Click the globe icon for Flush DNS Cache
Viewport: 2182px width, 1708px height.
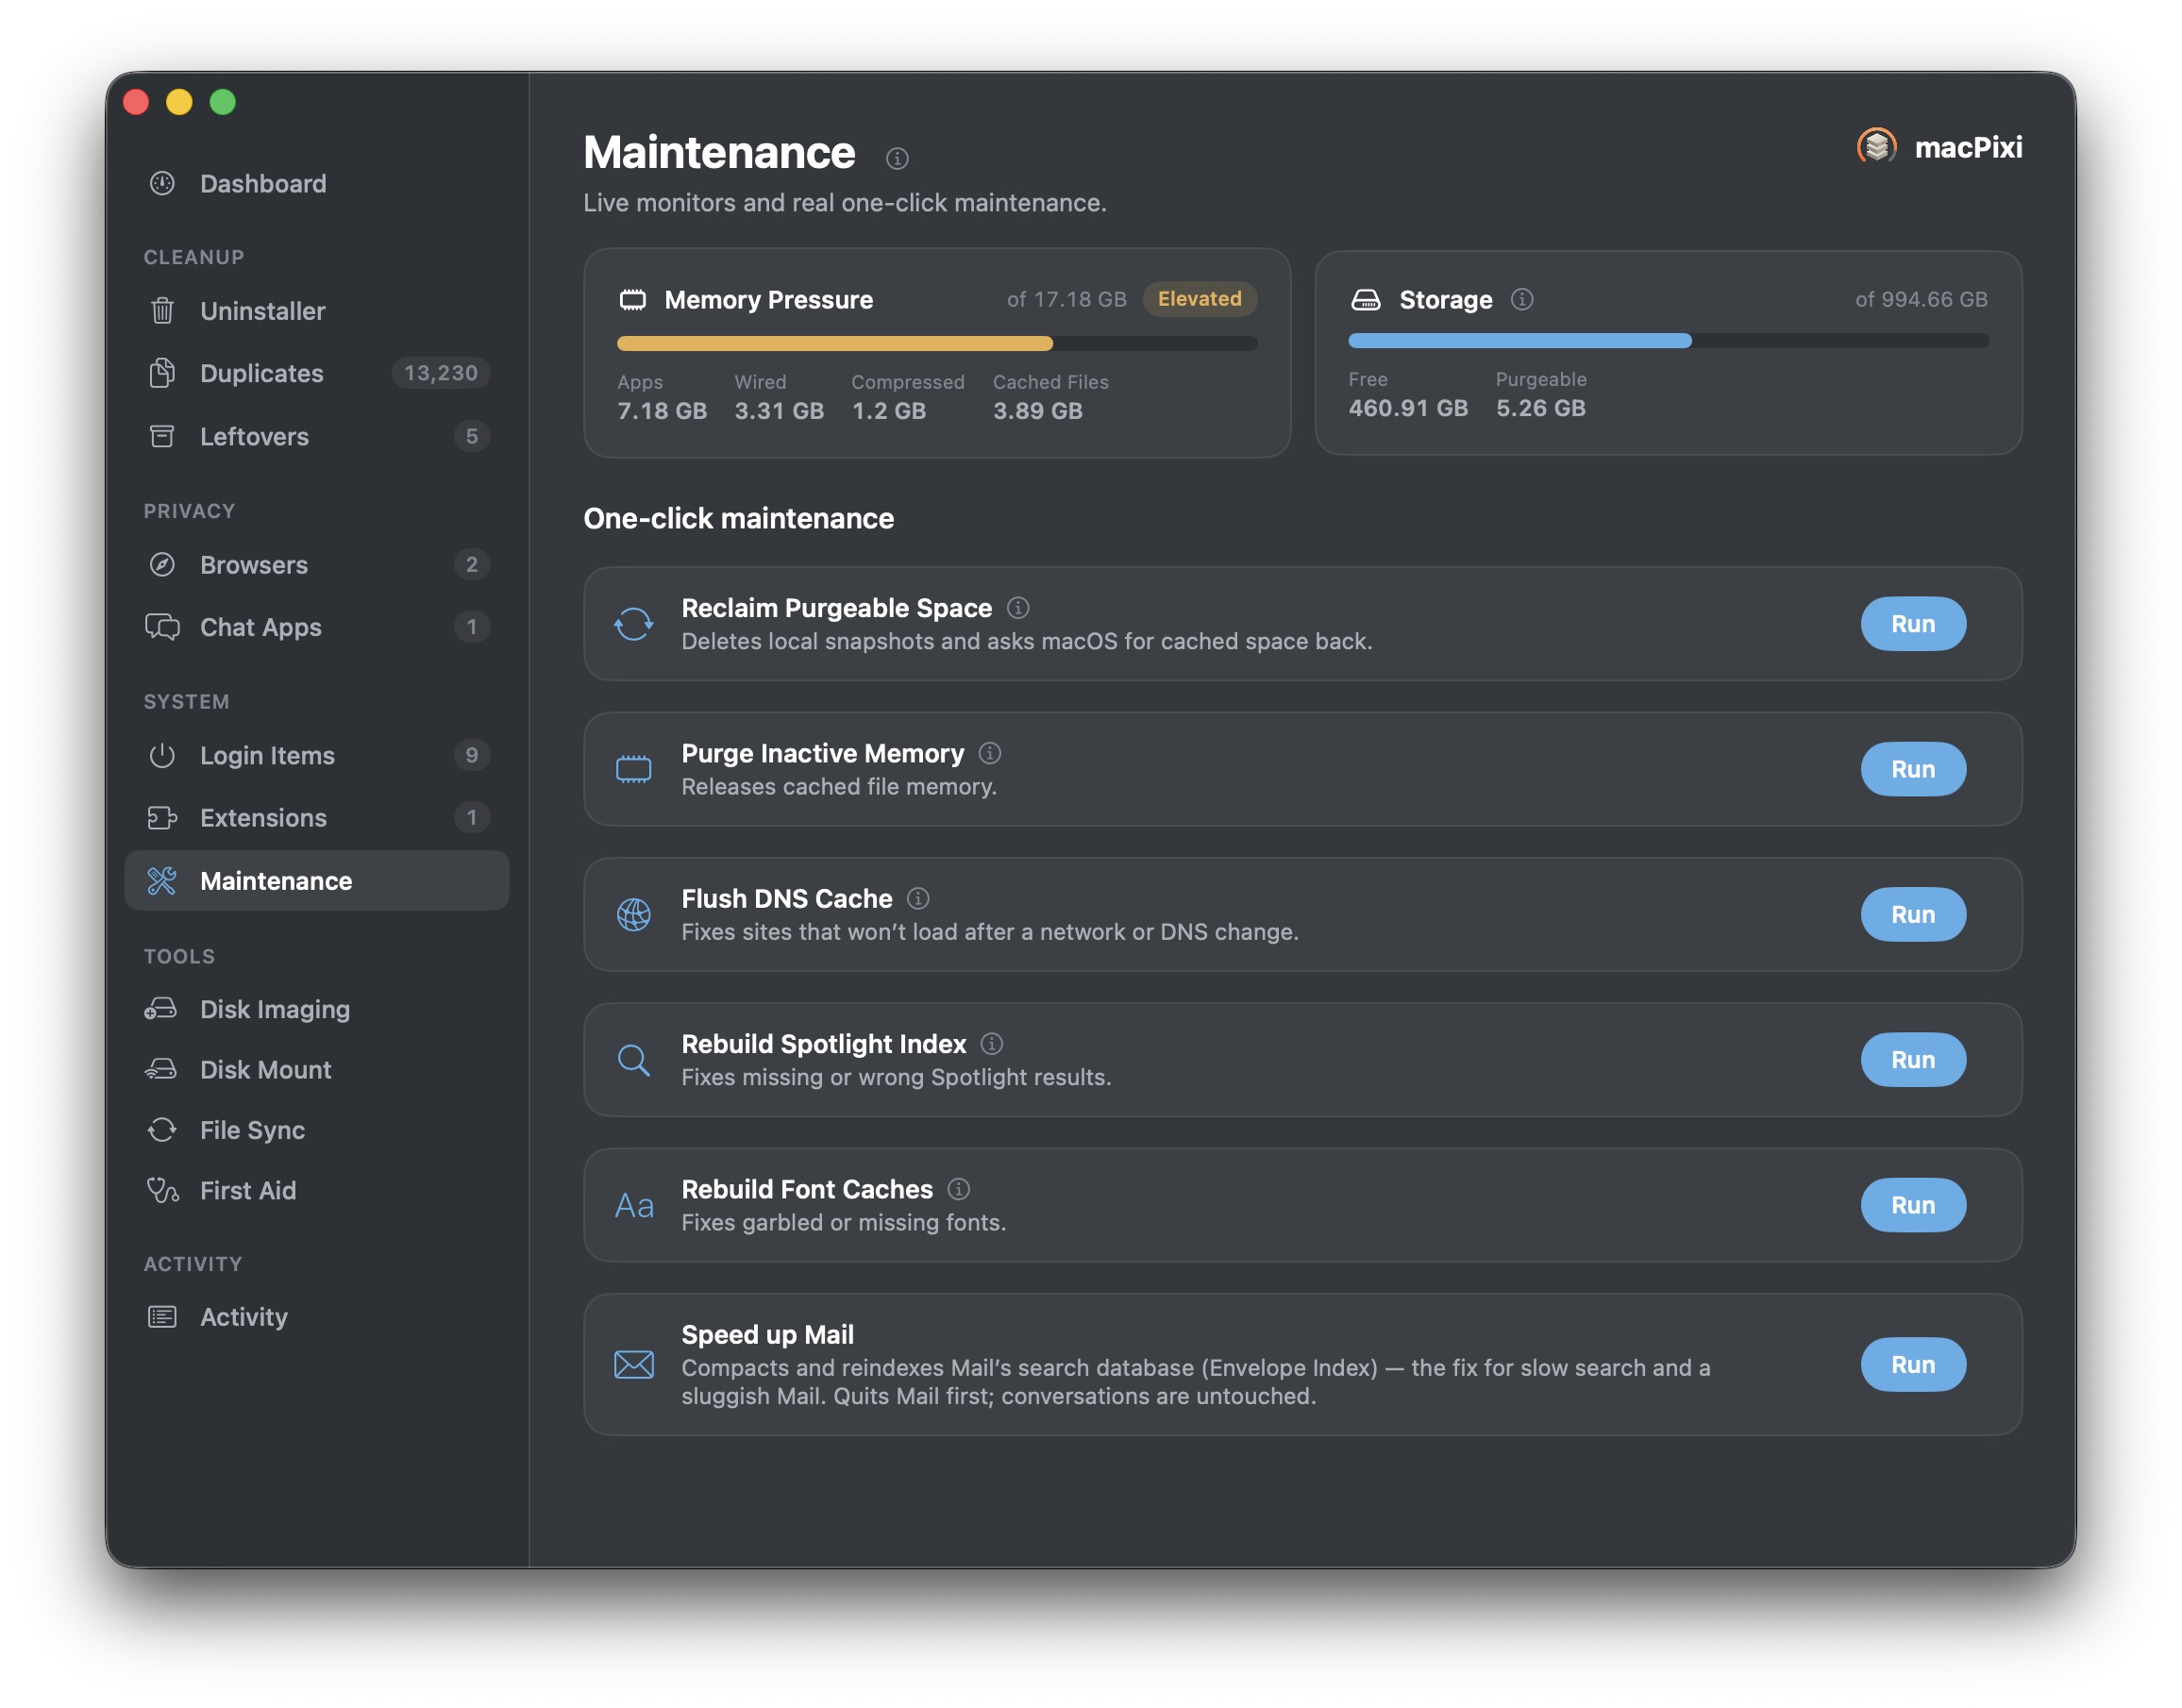coord(633,914)
